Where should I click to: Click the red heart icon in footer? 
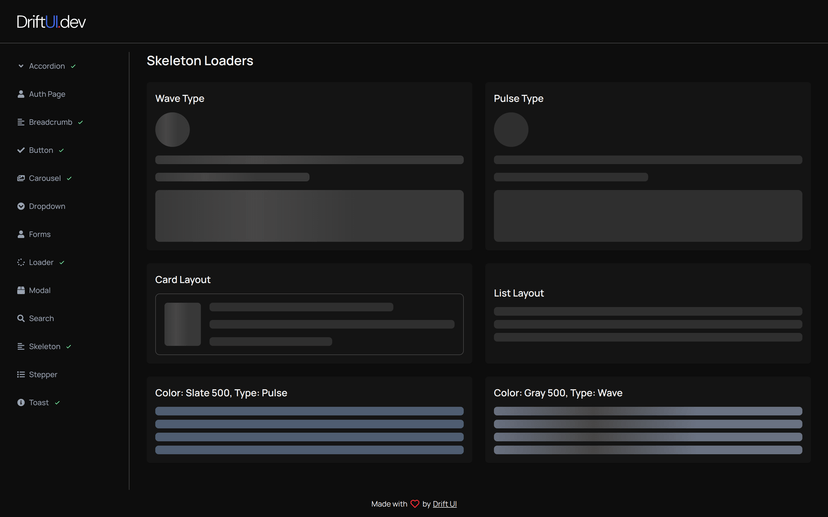(x=415, y=504)
